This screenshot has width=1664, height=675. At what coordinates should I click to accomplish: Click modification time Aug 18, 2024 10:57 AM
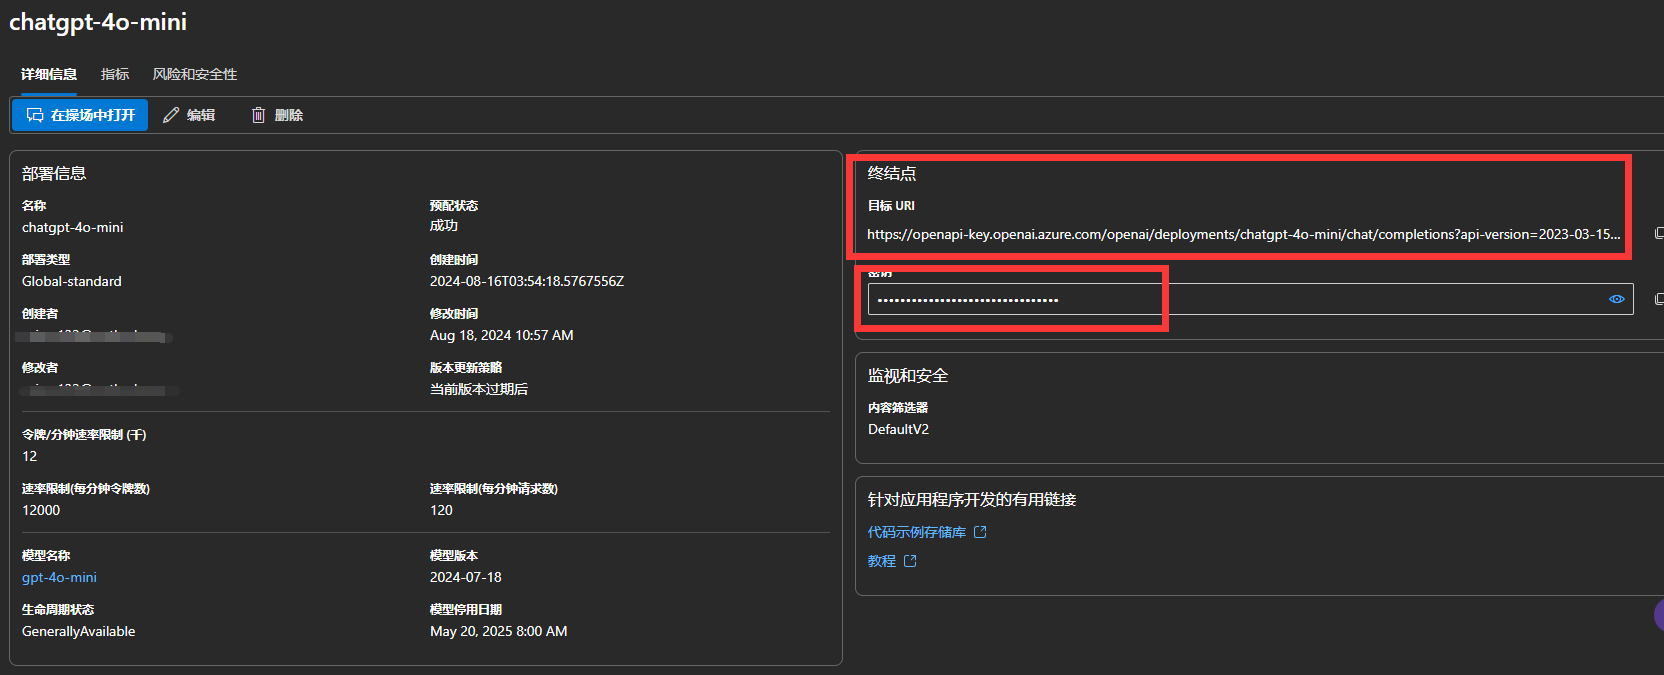[x=502, y=335]
